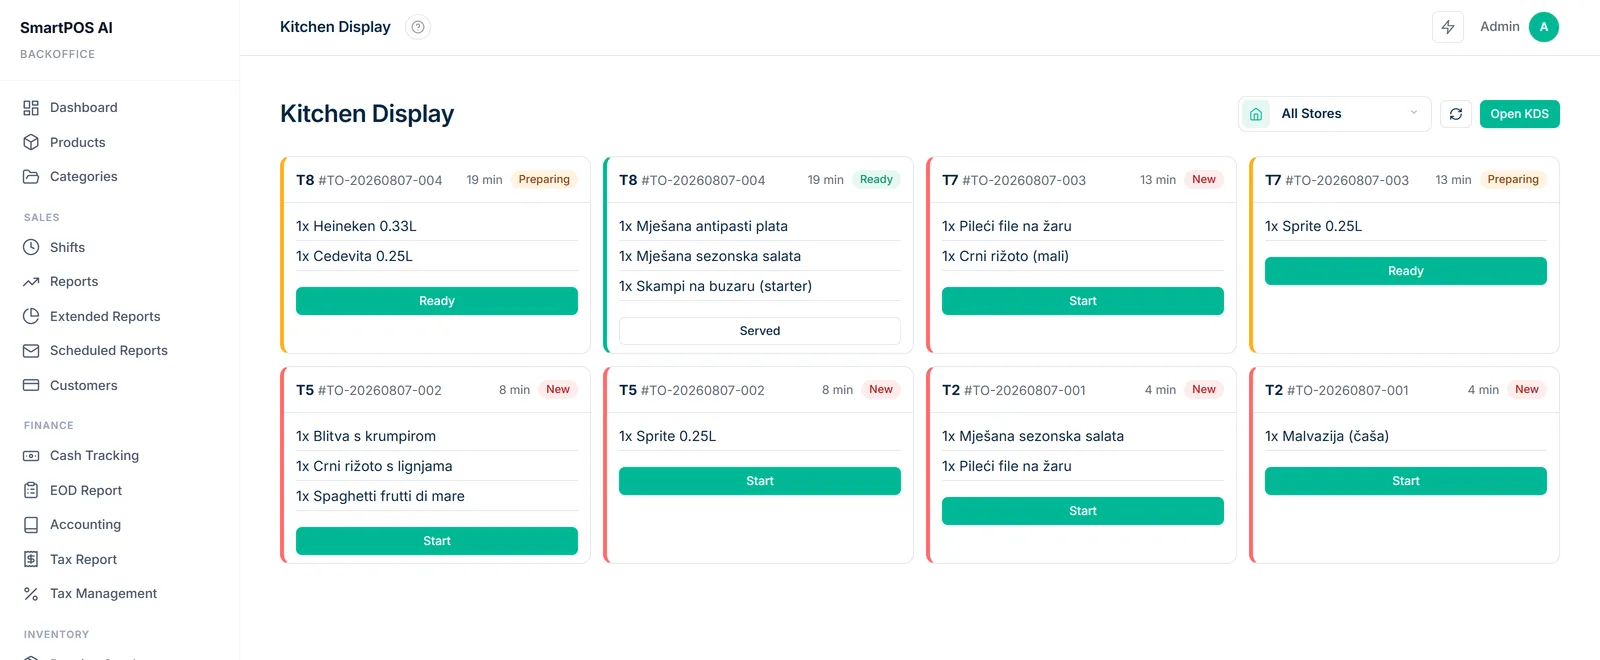The height and width of the screenshot is (660, 1600).
Task: Expand the All Stores dropdown
Action: (x=1335, y=114)
